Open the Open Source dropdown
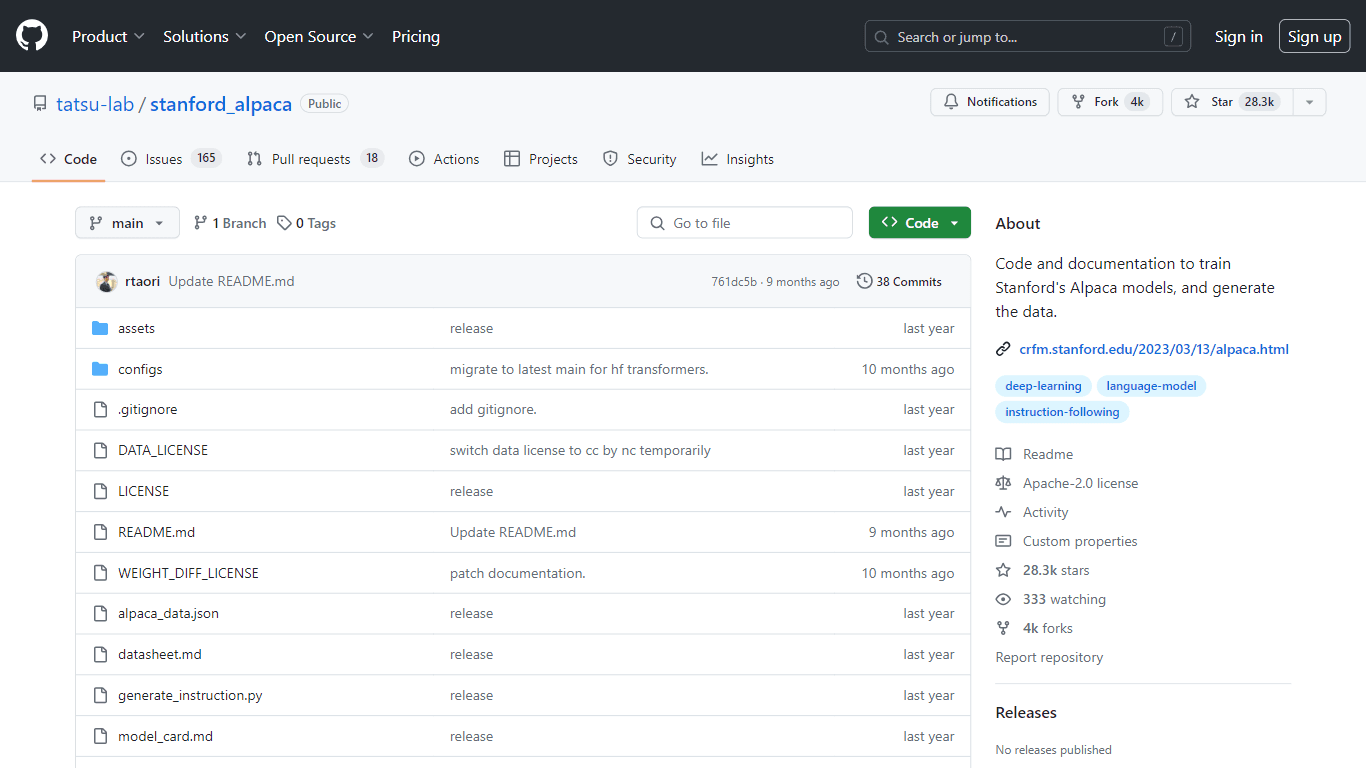This screenshot has height=768, width=1366. pos(319,36)
